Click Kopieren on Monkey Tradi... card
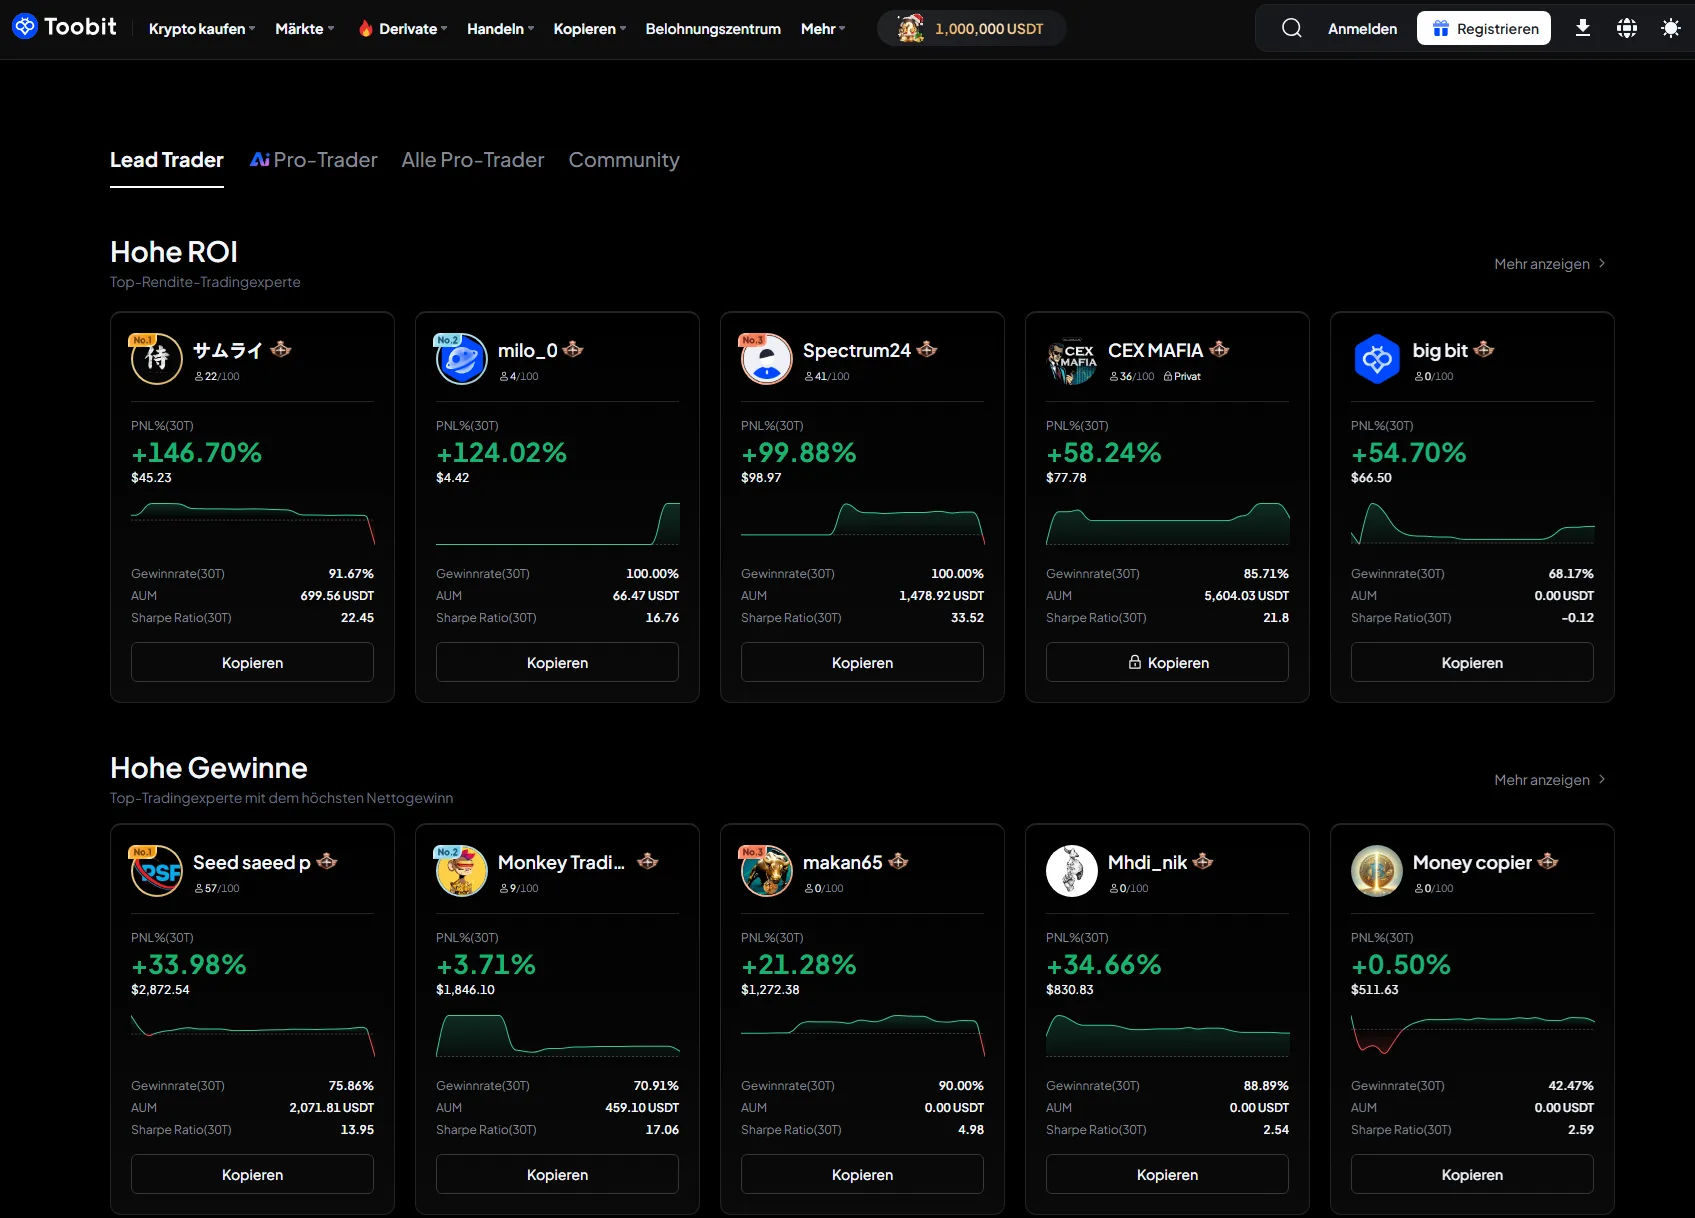 557,1174
